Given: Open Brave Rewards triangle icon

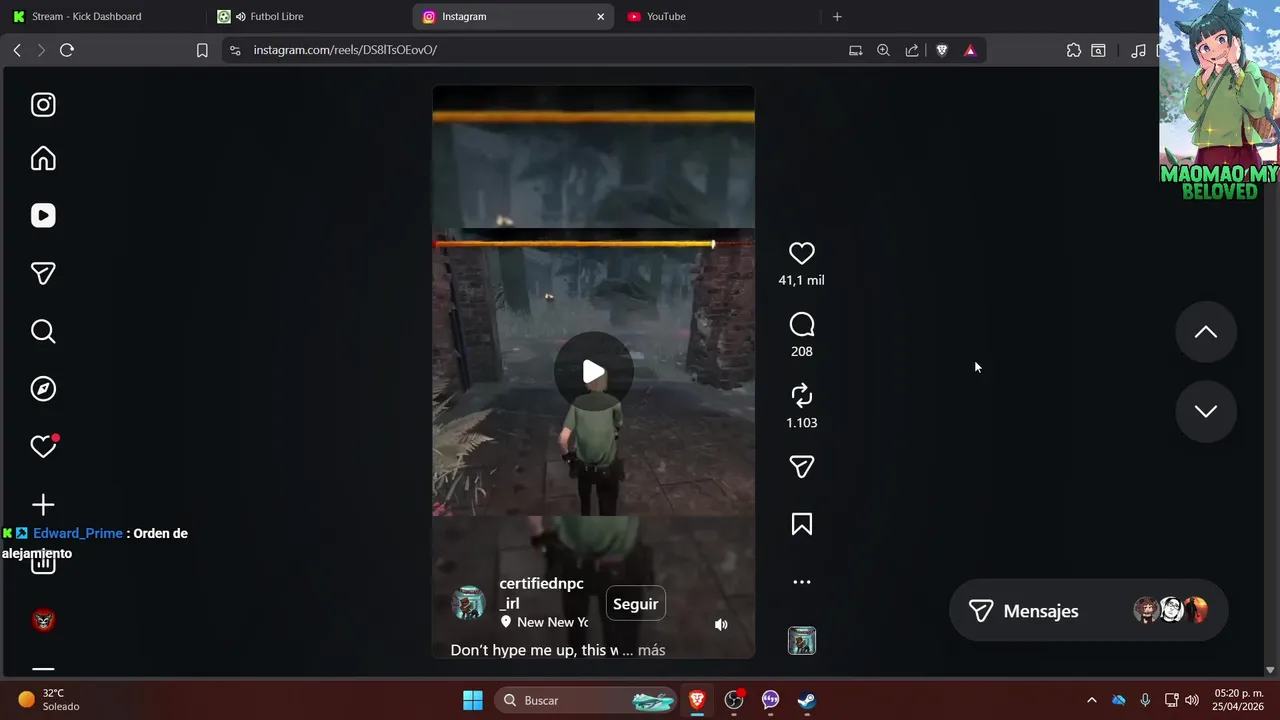Looking at the screenshot, I should [x=970, y=50].
